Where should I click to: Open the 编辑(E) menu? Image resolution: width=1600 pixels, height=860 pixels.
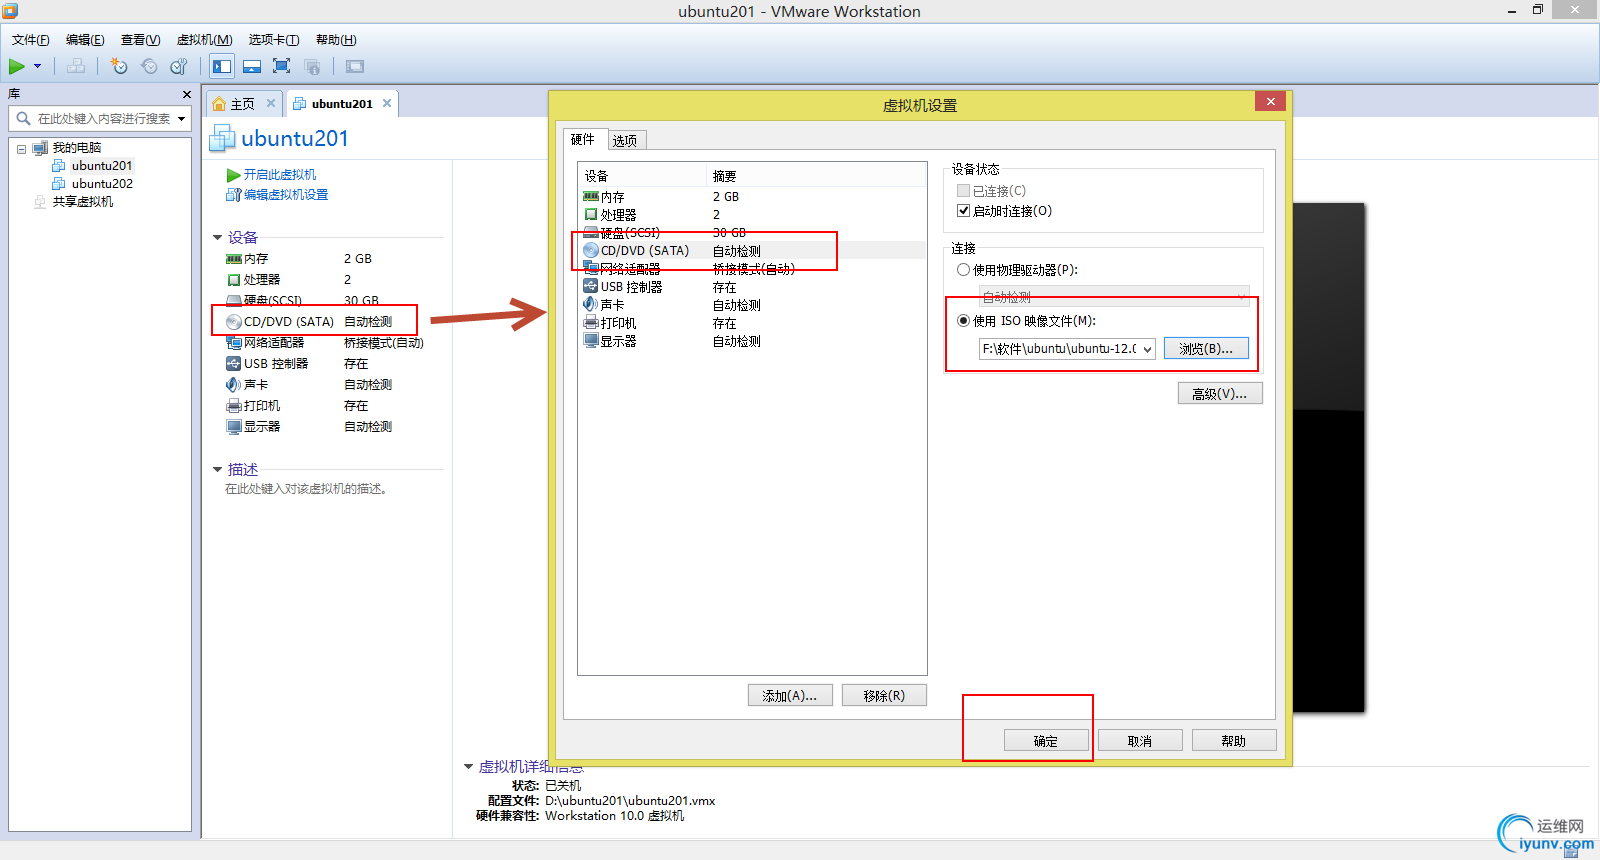pyautogui.click(x=85, y=40)
